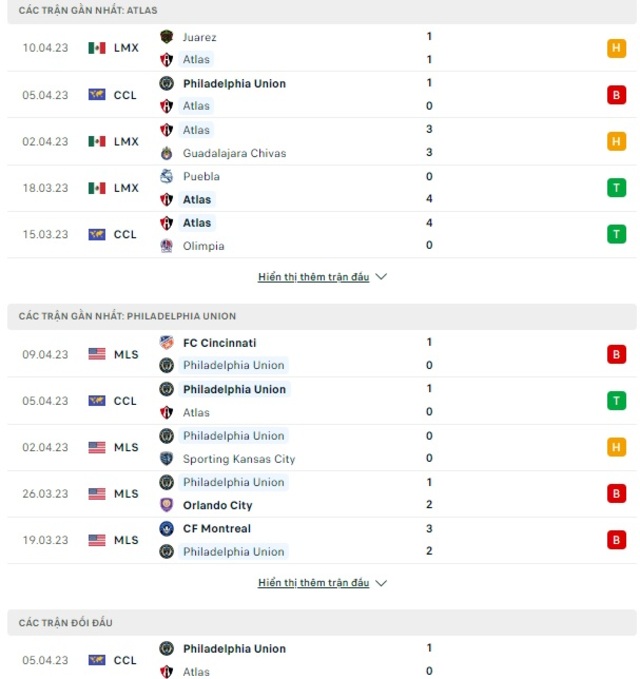Open the CF Montreal vs Philadelphia Union match row
The height and width of the screenshot is (679, 640).
point(322,540)
